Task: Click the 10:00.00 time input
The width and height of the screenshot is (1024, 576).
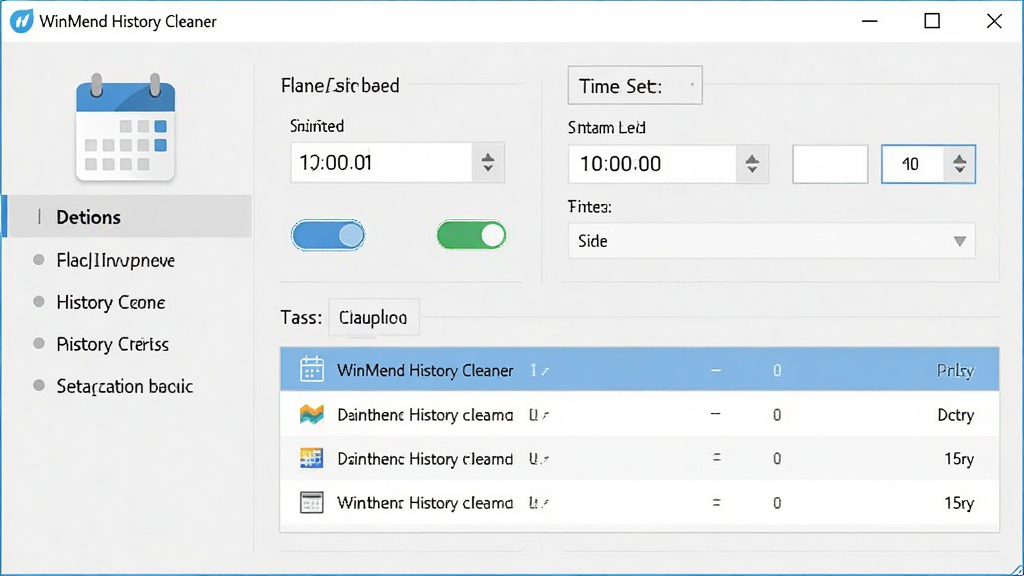Action: (652, 164)
